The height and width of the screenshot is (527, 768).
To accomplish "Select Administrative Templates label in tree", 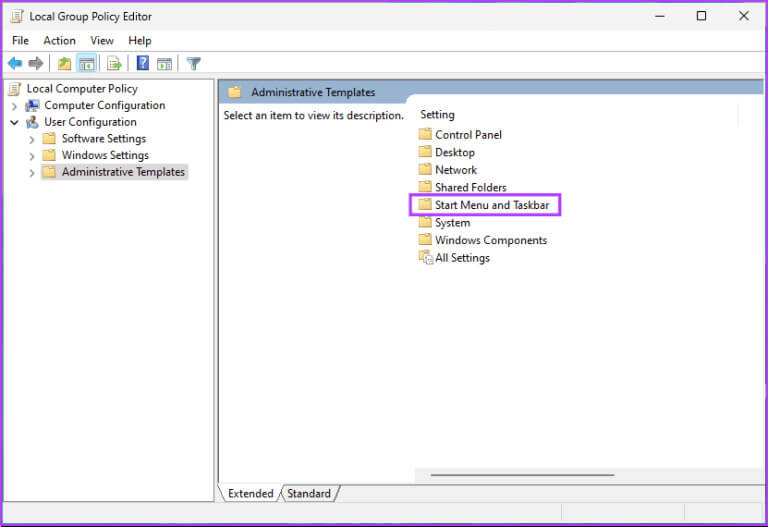I will [123, 172].
